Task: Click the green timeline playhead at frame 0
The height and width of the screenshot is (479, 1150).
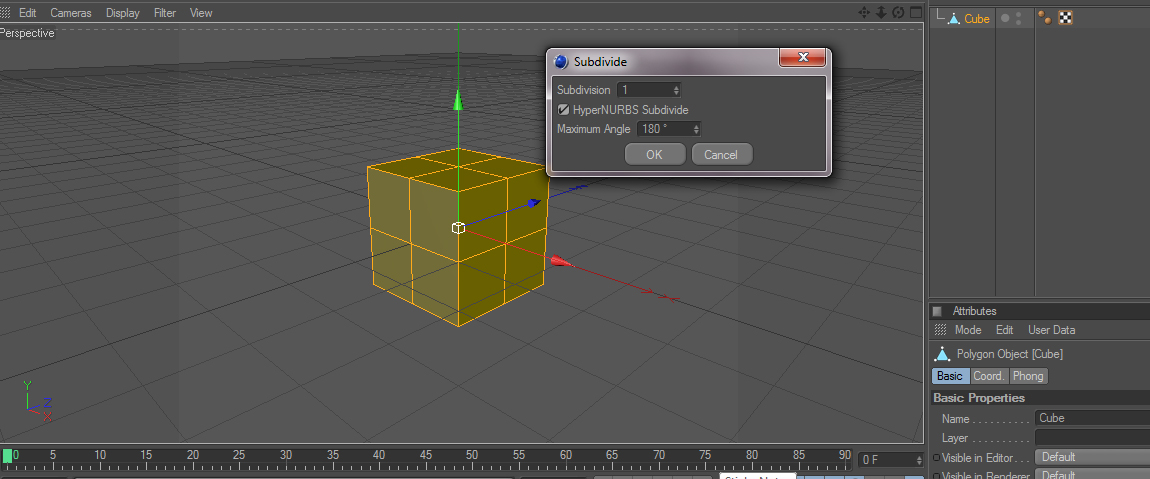Action: [7, 456]
